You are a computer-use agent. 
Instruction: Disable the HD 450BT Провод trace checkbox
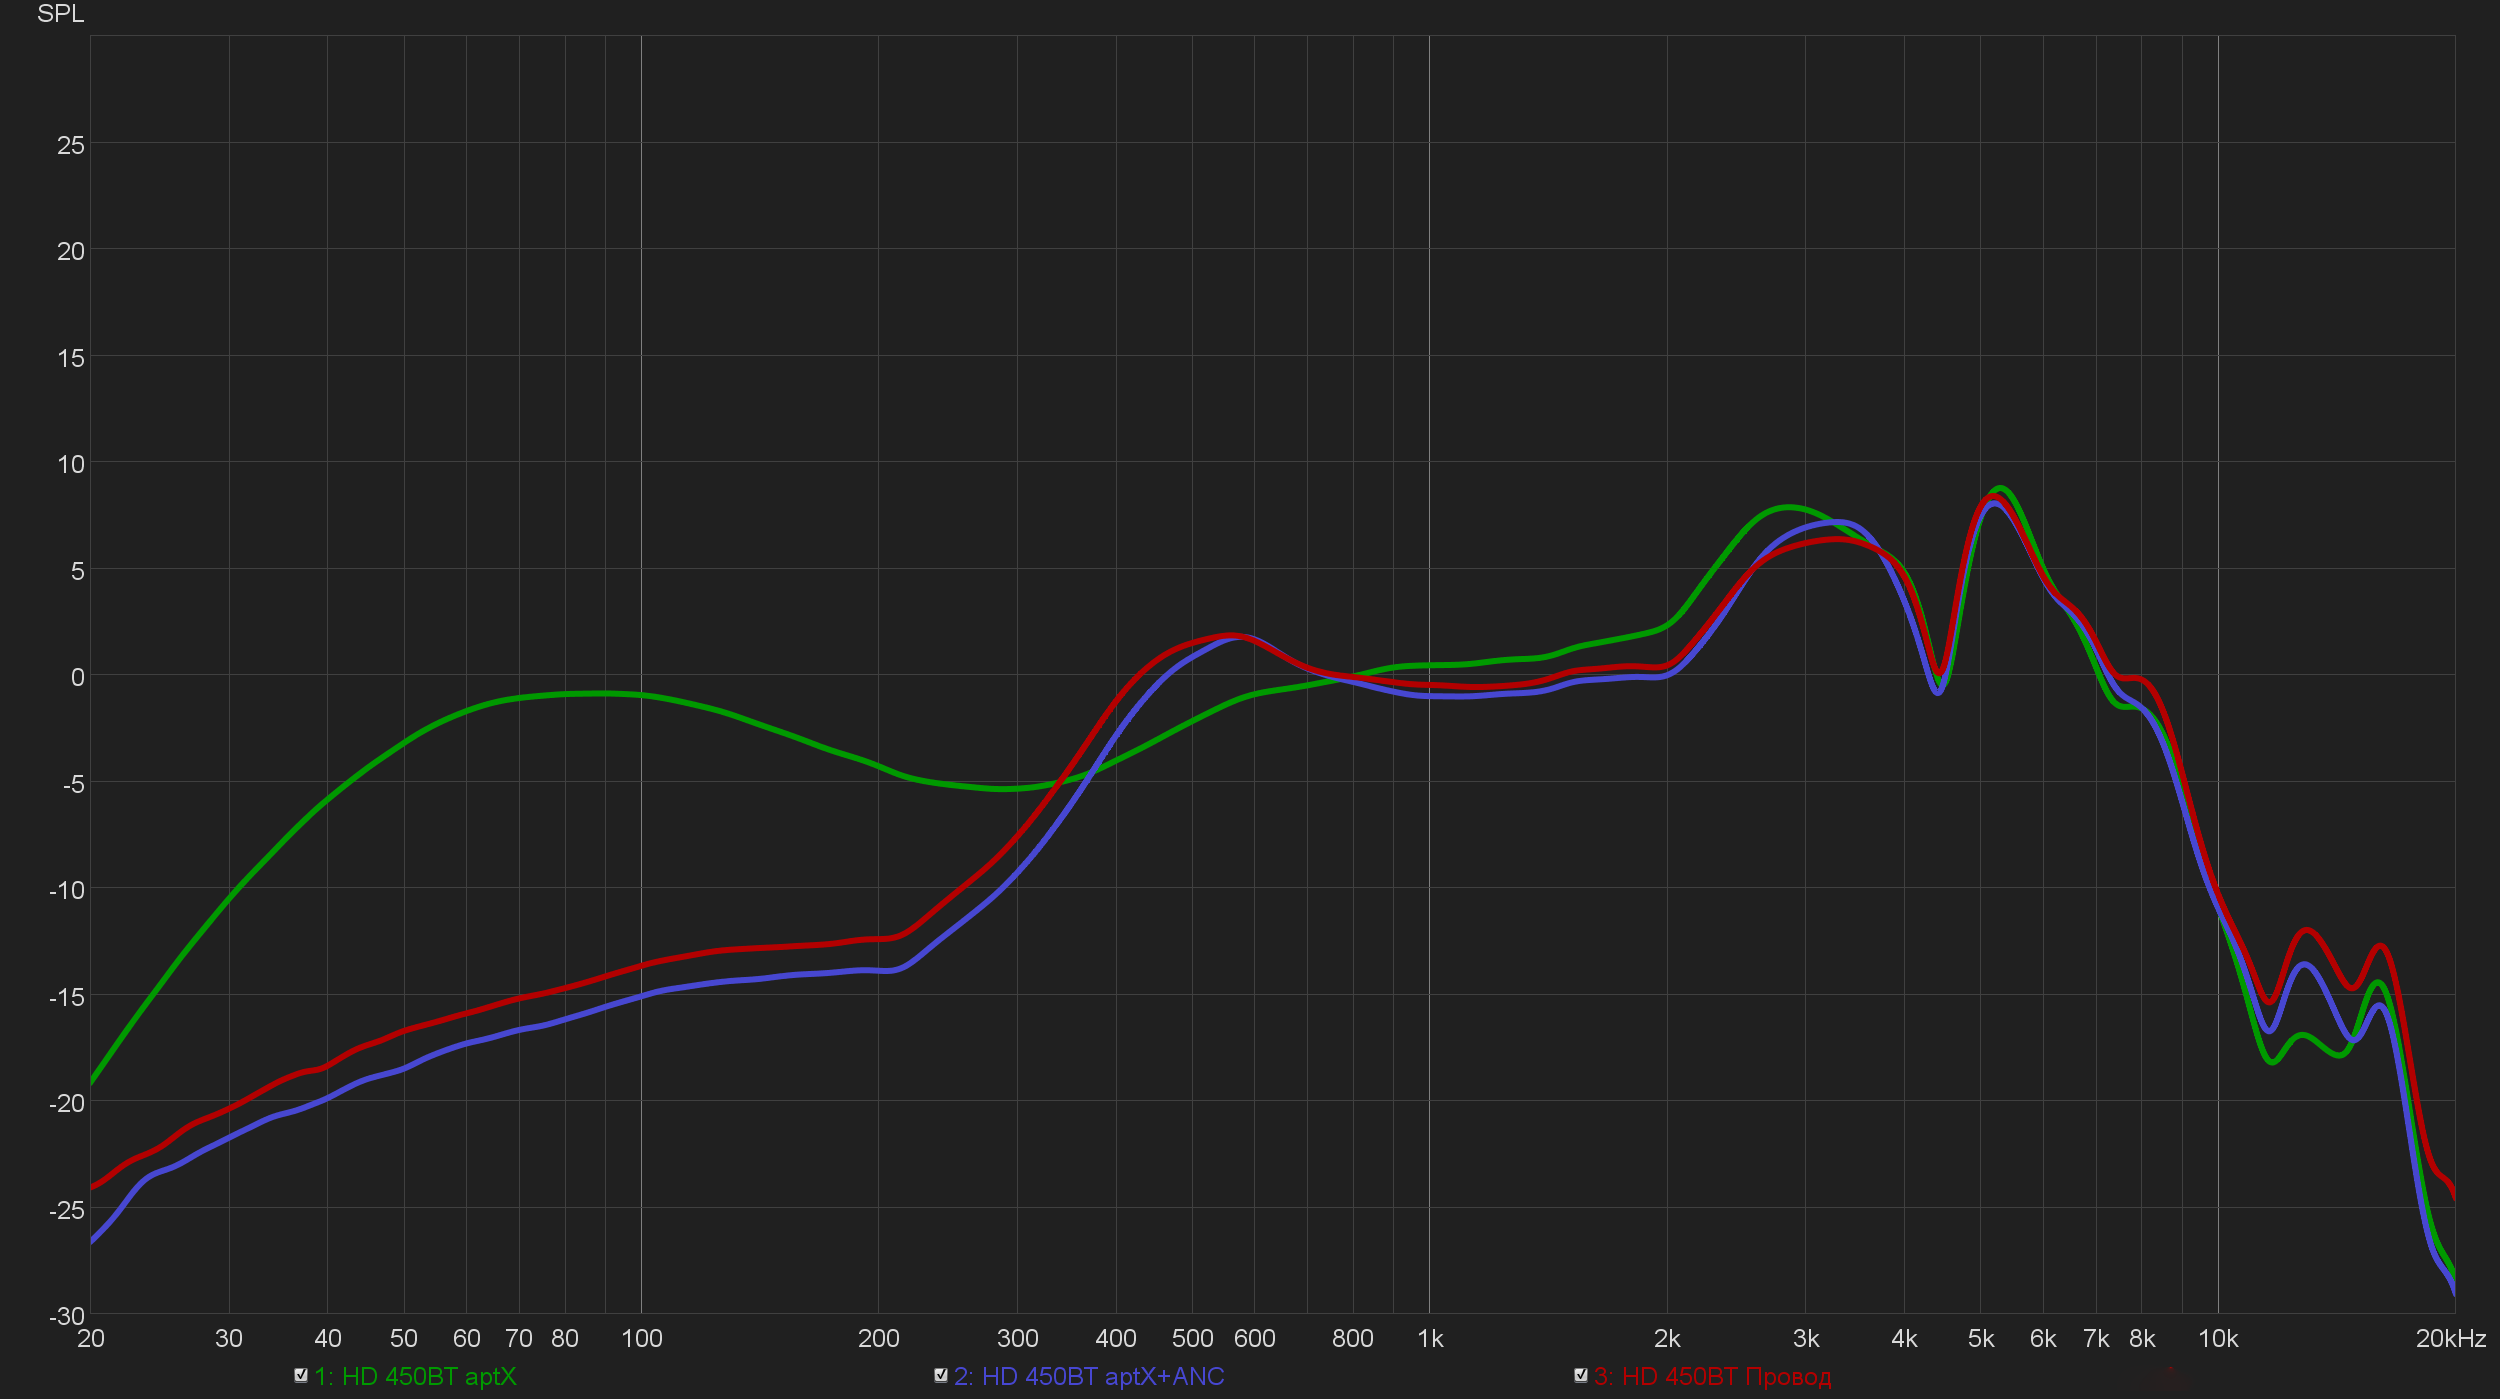point(1581,1375)
